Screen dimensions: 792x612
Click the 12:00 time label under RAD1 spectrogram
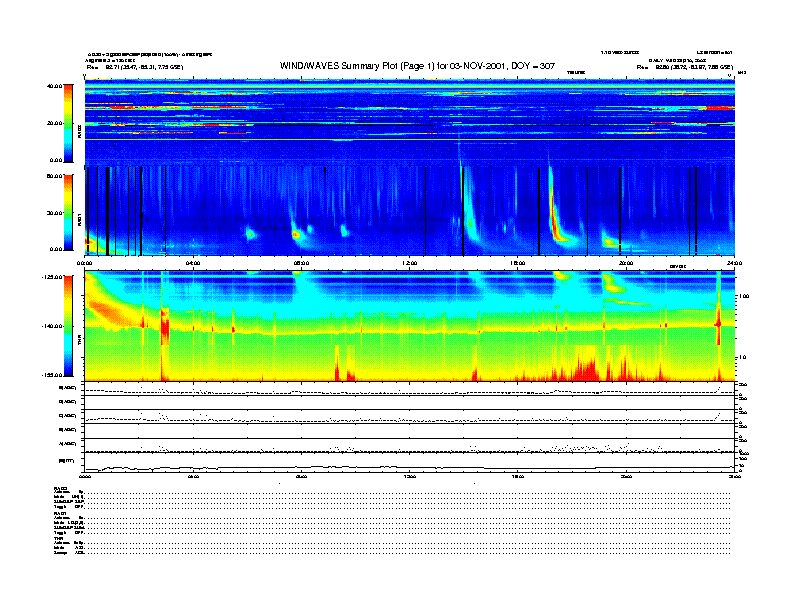(409, 263)
